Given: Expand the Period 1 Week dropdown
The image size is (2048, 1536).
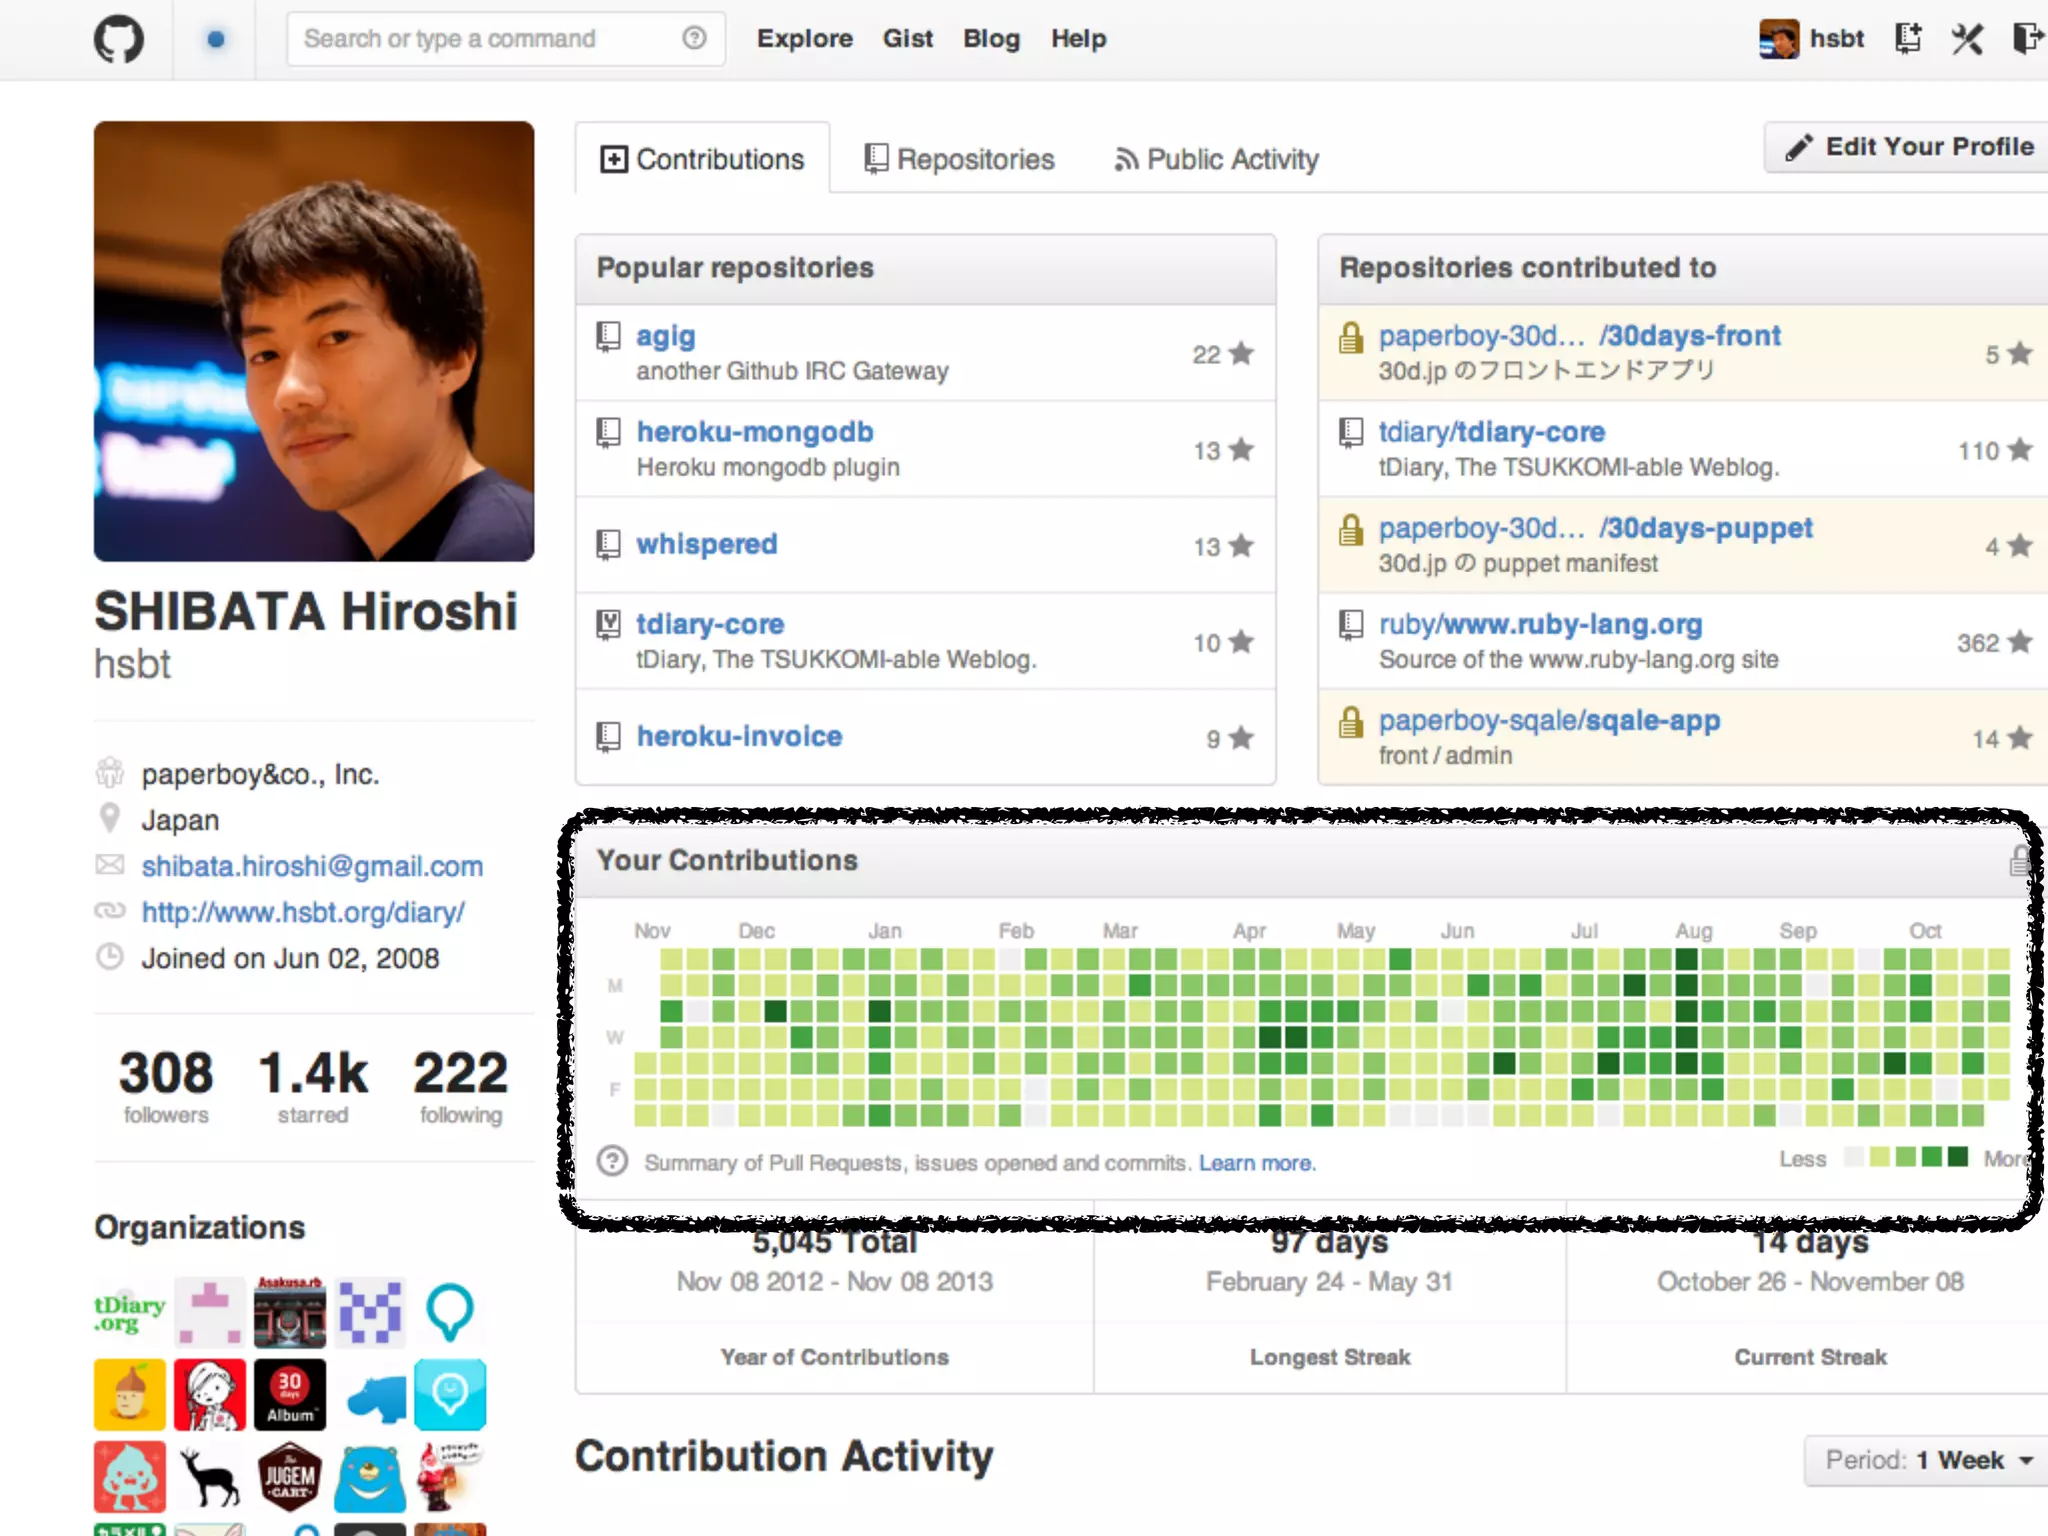Looking at the screenshot, I should point(1925,1460).
